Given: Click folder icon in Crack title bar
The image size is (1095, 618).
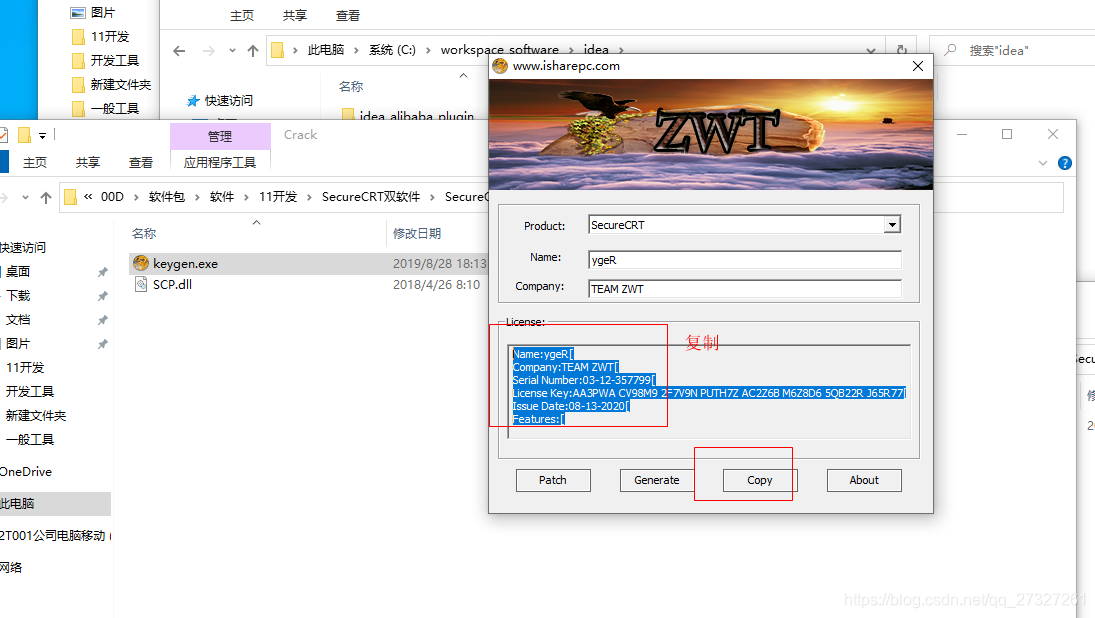Looking at the screenshot, I should coord(24,135).
